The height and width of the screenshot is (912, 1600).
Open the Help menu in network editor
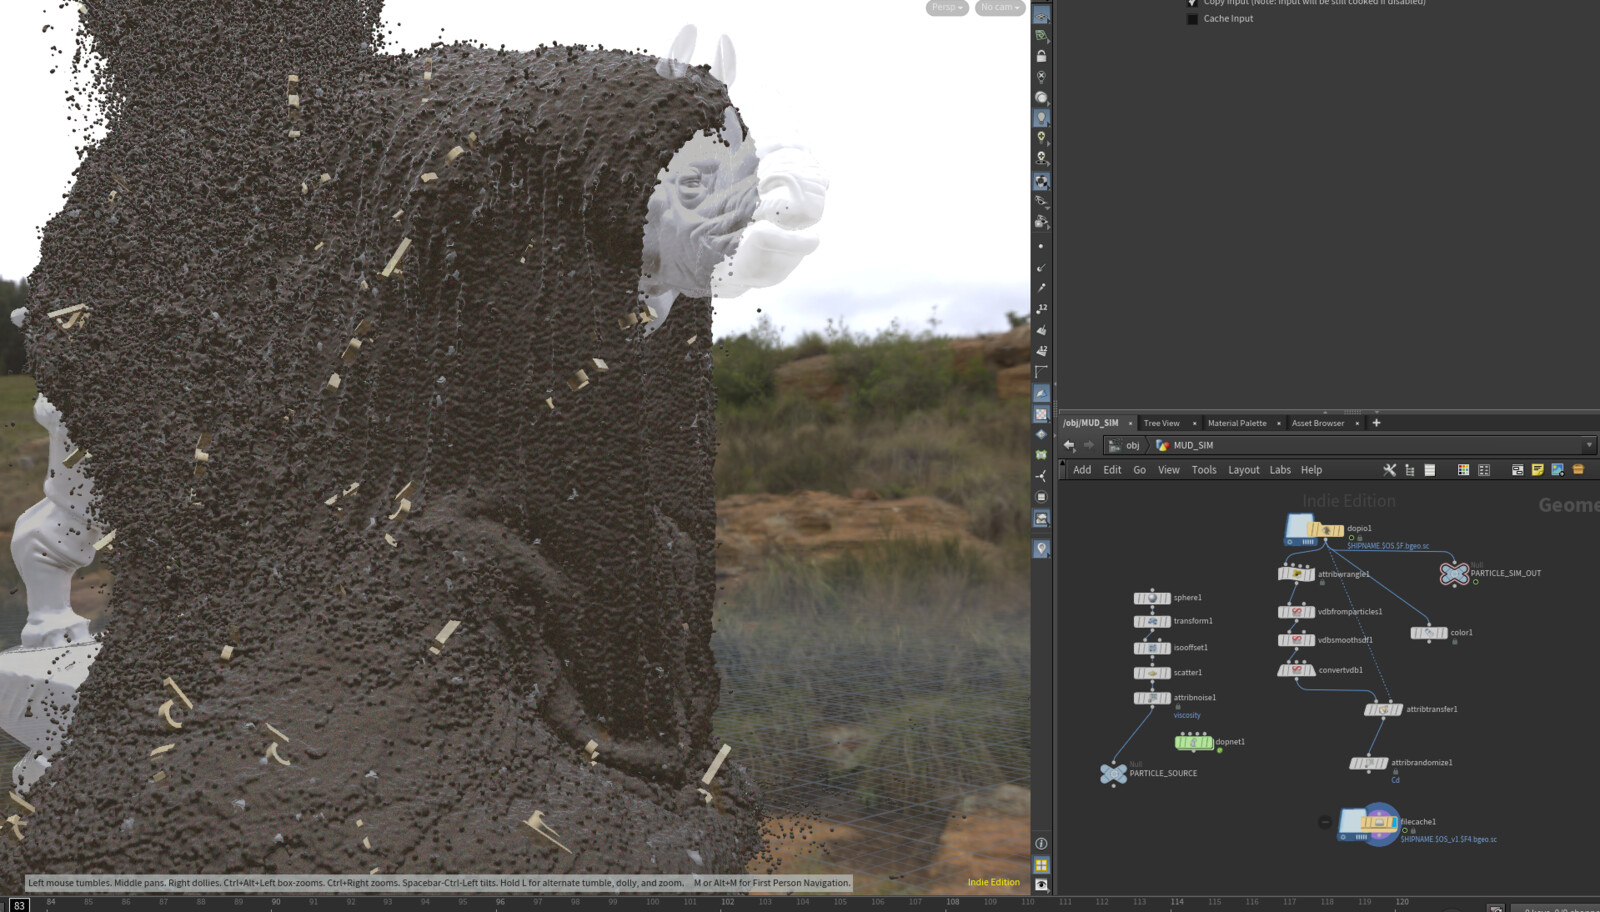point(1311,470)
